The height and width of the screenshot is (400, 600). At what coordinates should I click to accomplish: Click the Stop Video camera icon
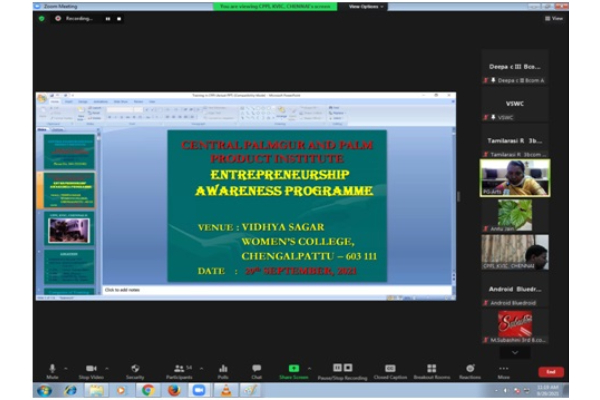coord(92,369)
